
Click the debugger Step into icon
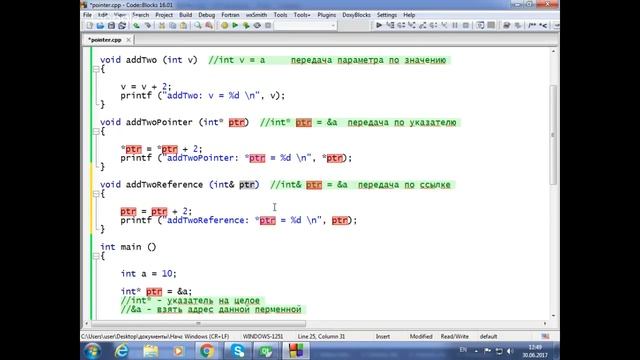[412, 25]
